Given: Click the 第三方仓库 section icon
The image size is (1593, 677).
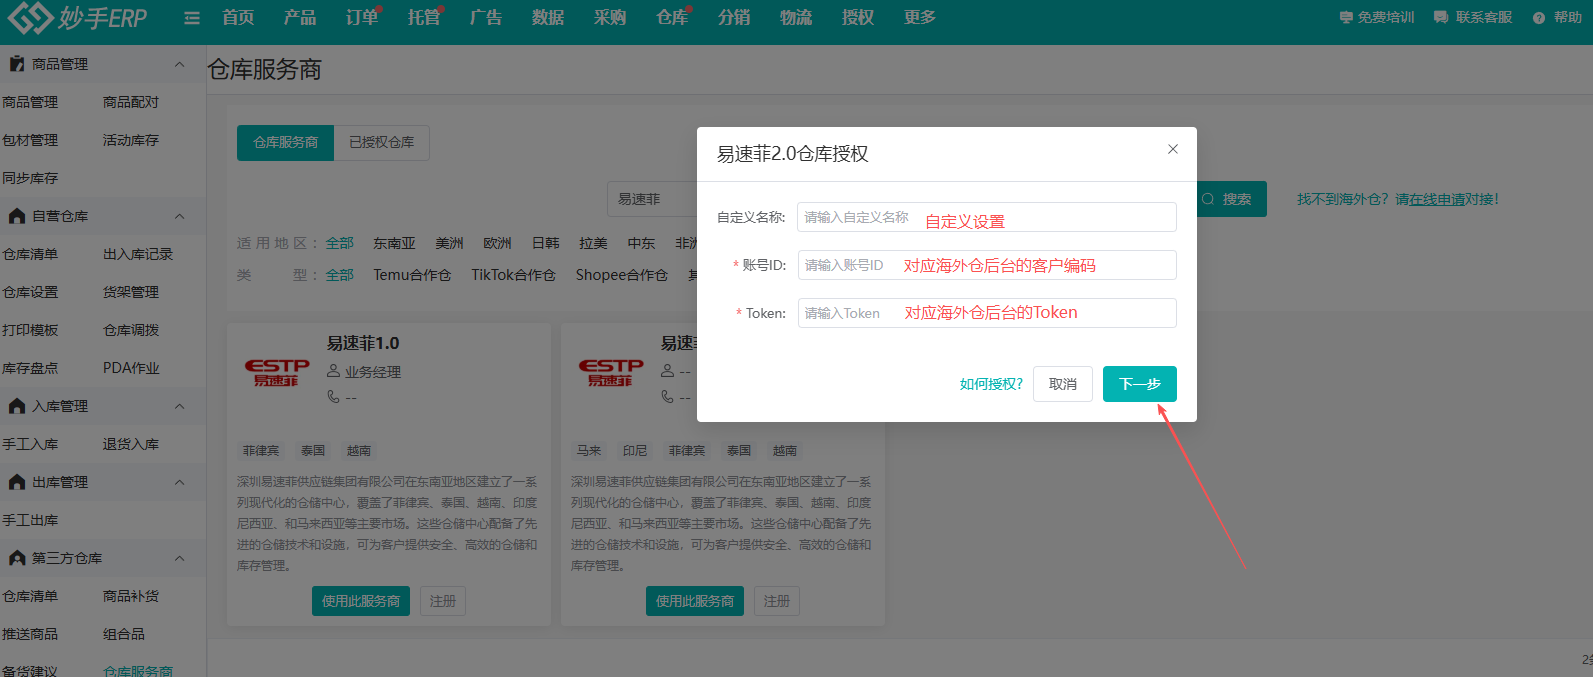Looking at the screenshot, I should (16, 558).
